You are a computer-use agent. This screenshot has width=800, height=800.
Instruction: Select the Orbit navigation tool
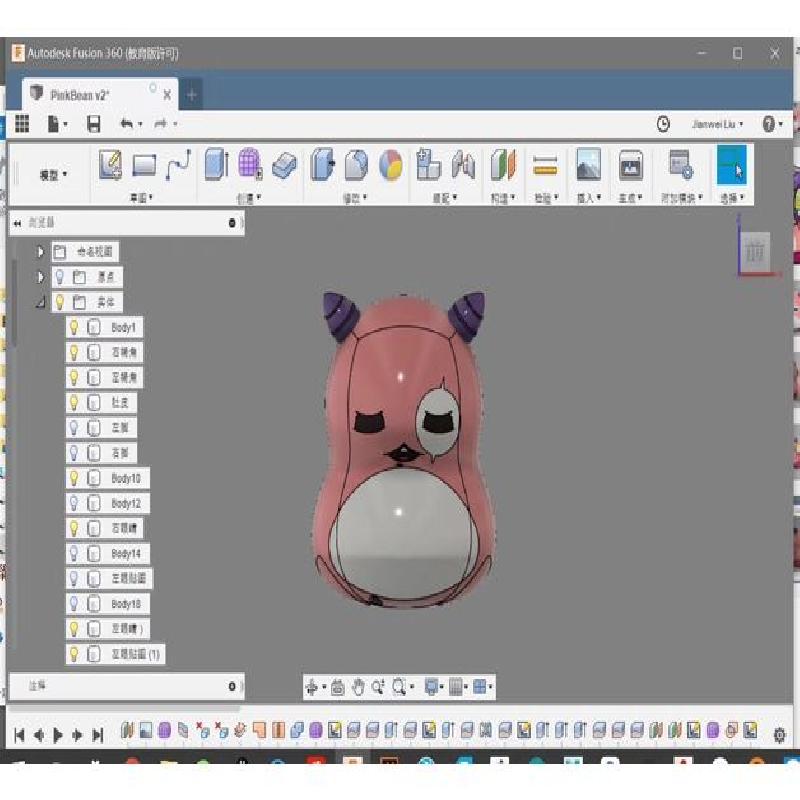tap(311, 687)
